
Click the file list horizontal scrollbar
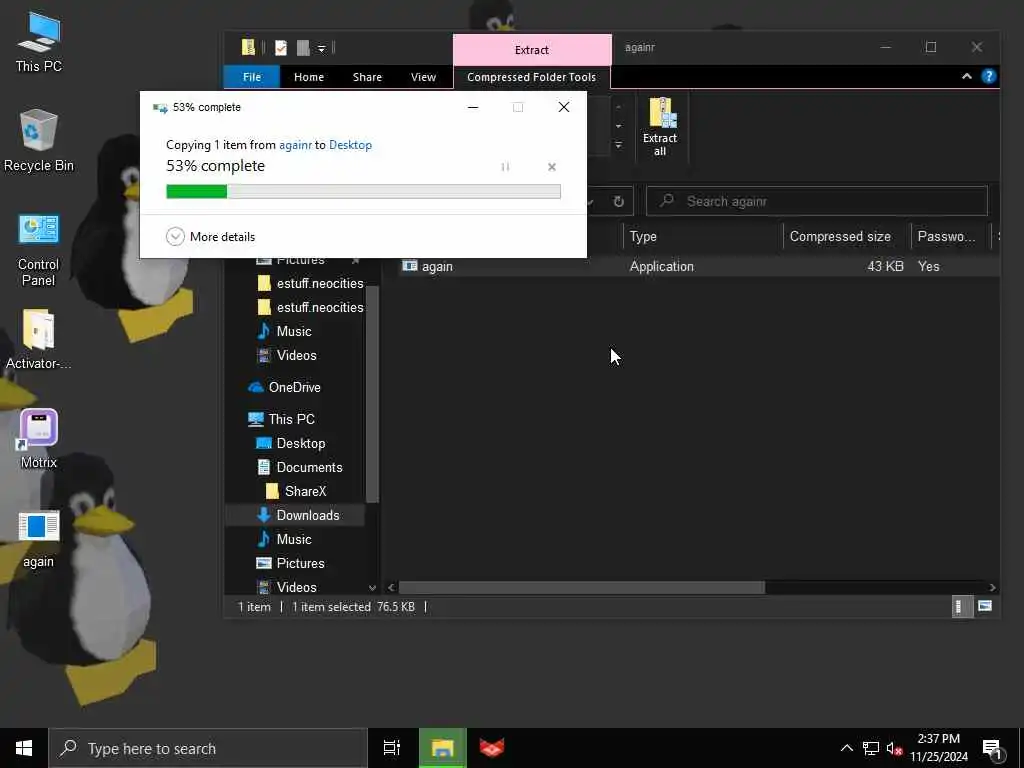coord(581,588)
